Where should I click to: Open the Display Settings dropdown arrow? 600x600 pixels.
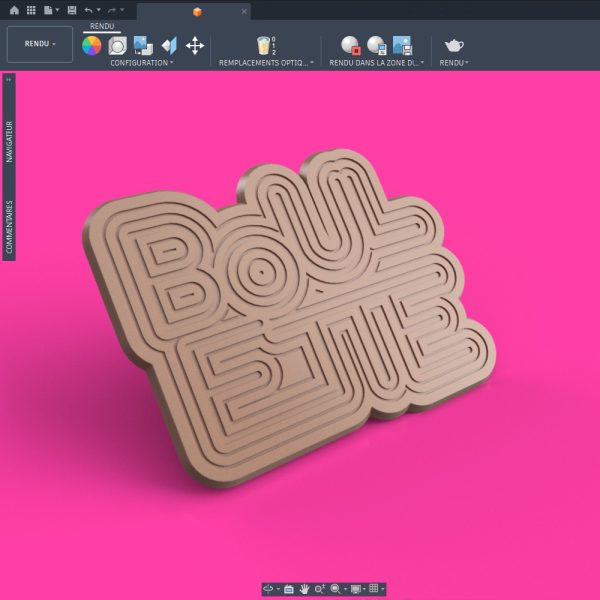pos(364,589)
